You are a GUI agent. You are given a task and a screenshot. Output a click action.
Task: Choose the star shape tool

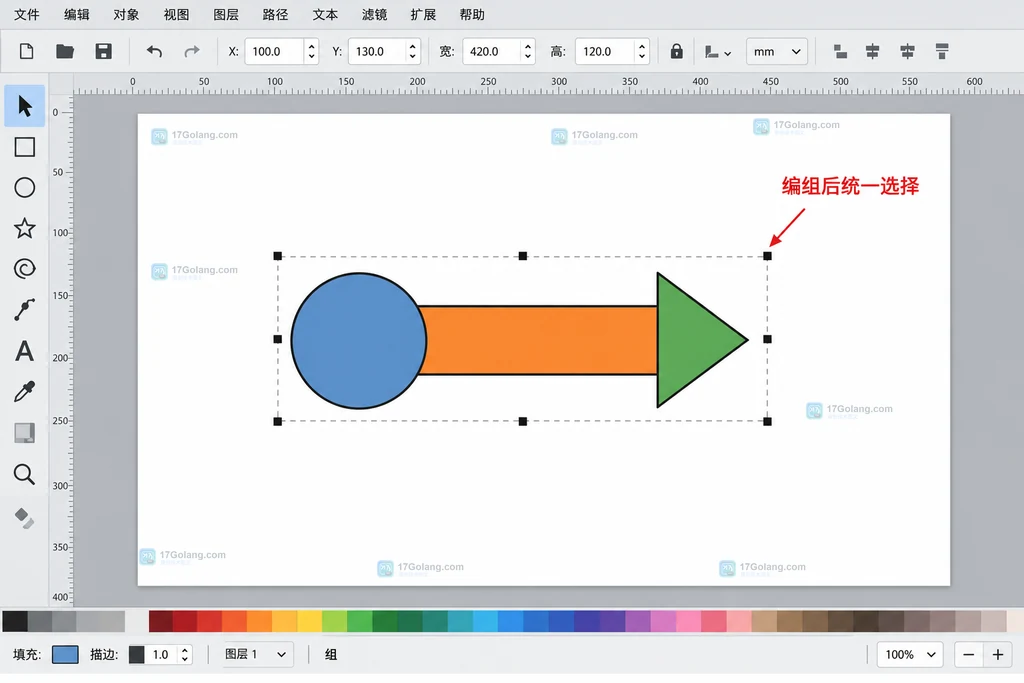(x=25, y=228)
